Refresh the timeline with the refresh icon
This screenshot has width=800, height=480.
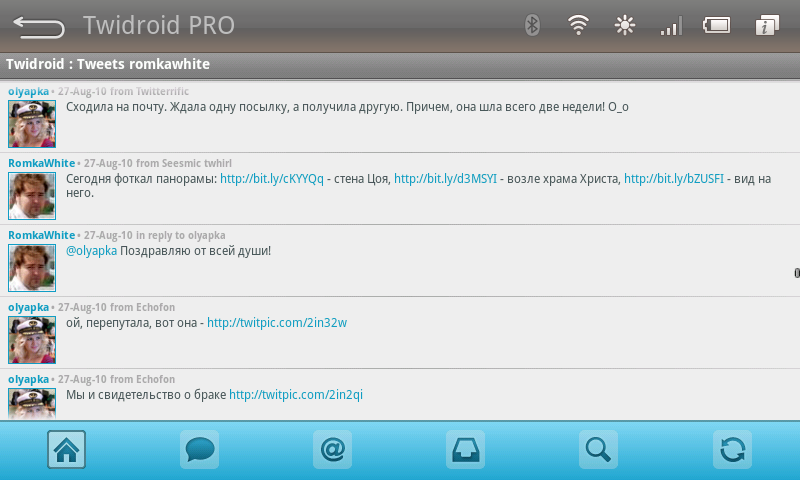tap(732, 449)
